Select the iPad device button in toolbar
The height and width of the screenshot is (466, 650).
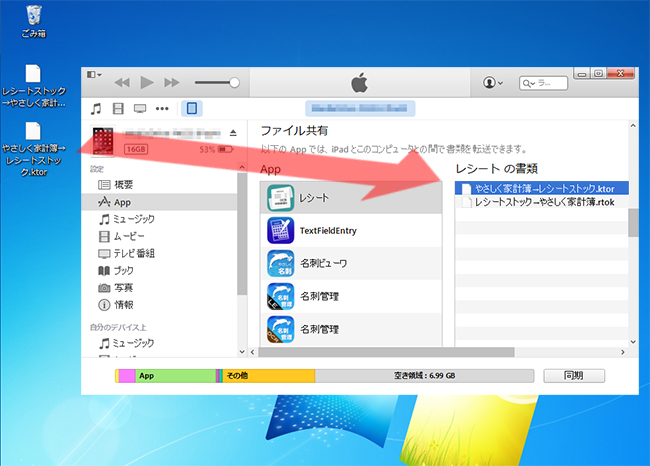[x=192, y=109]
